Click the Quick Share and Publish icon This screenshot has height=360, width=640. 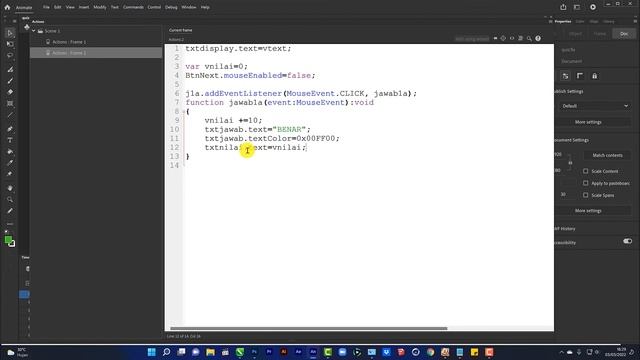pos(563,7)
